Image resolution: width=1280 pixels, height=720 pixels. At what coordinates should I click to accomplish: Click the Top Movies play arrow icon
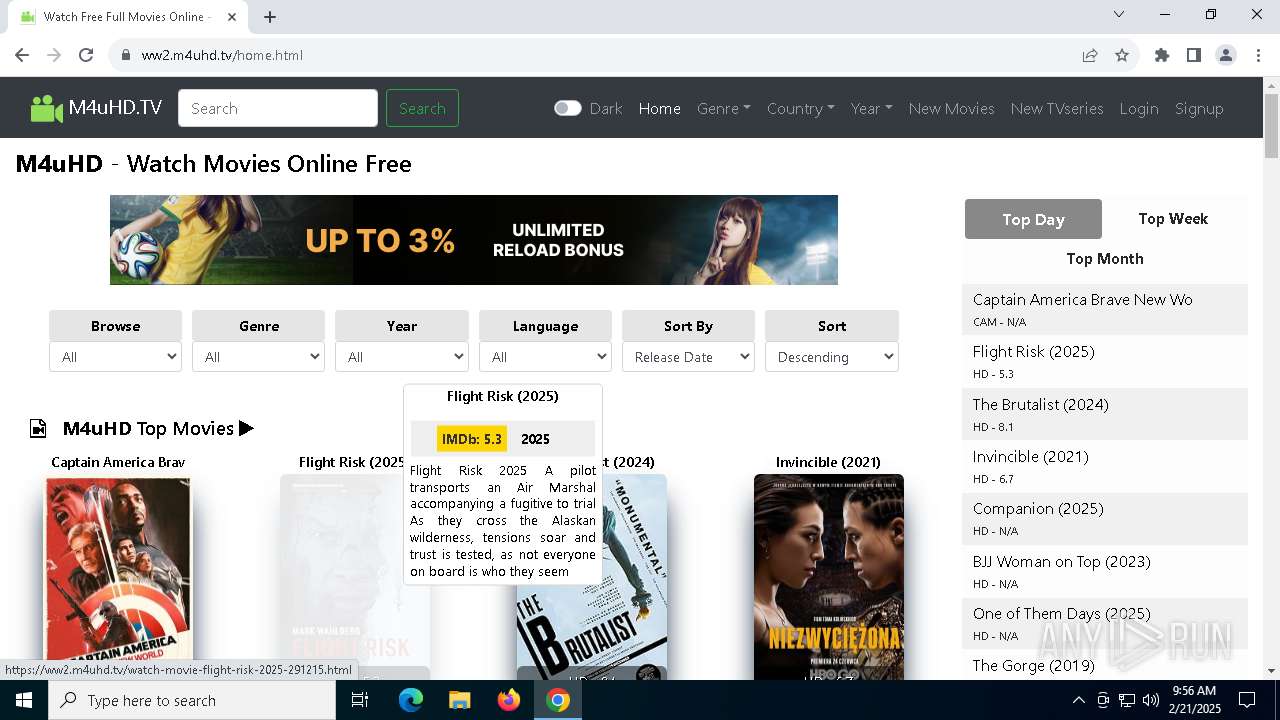(x=246, y=428)
